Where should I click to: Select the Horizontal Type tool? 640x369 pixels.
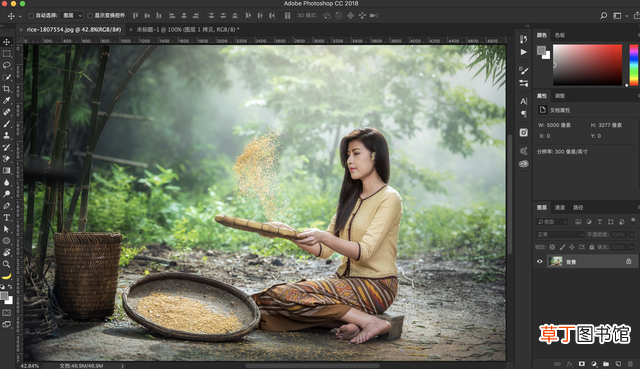tap(7, 218)
